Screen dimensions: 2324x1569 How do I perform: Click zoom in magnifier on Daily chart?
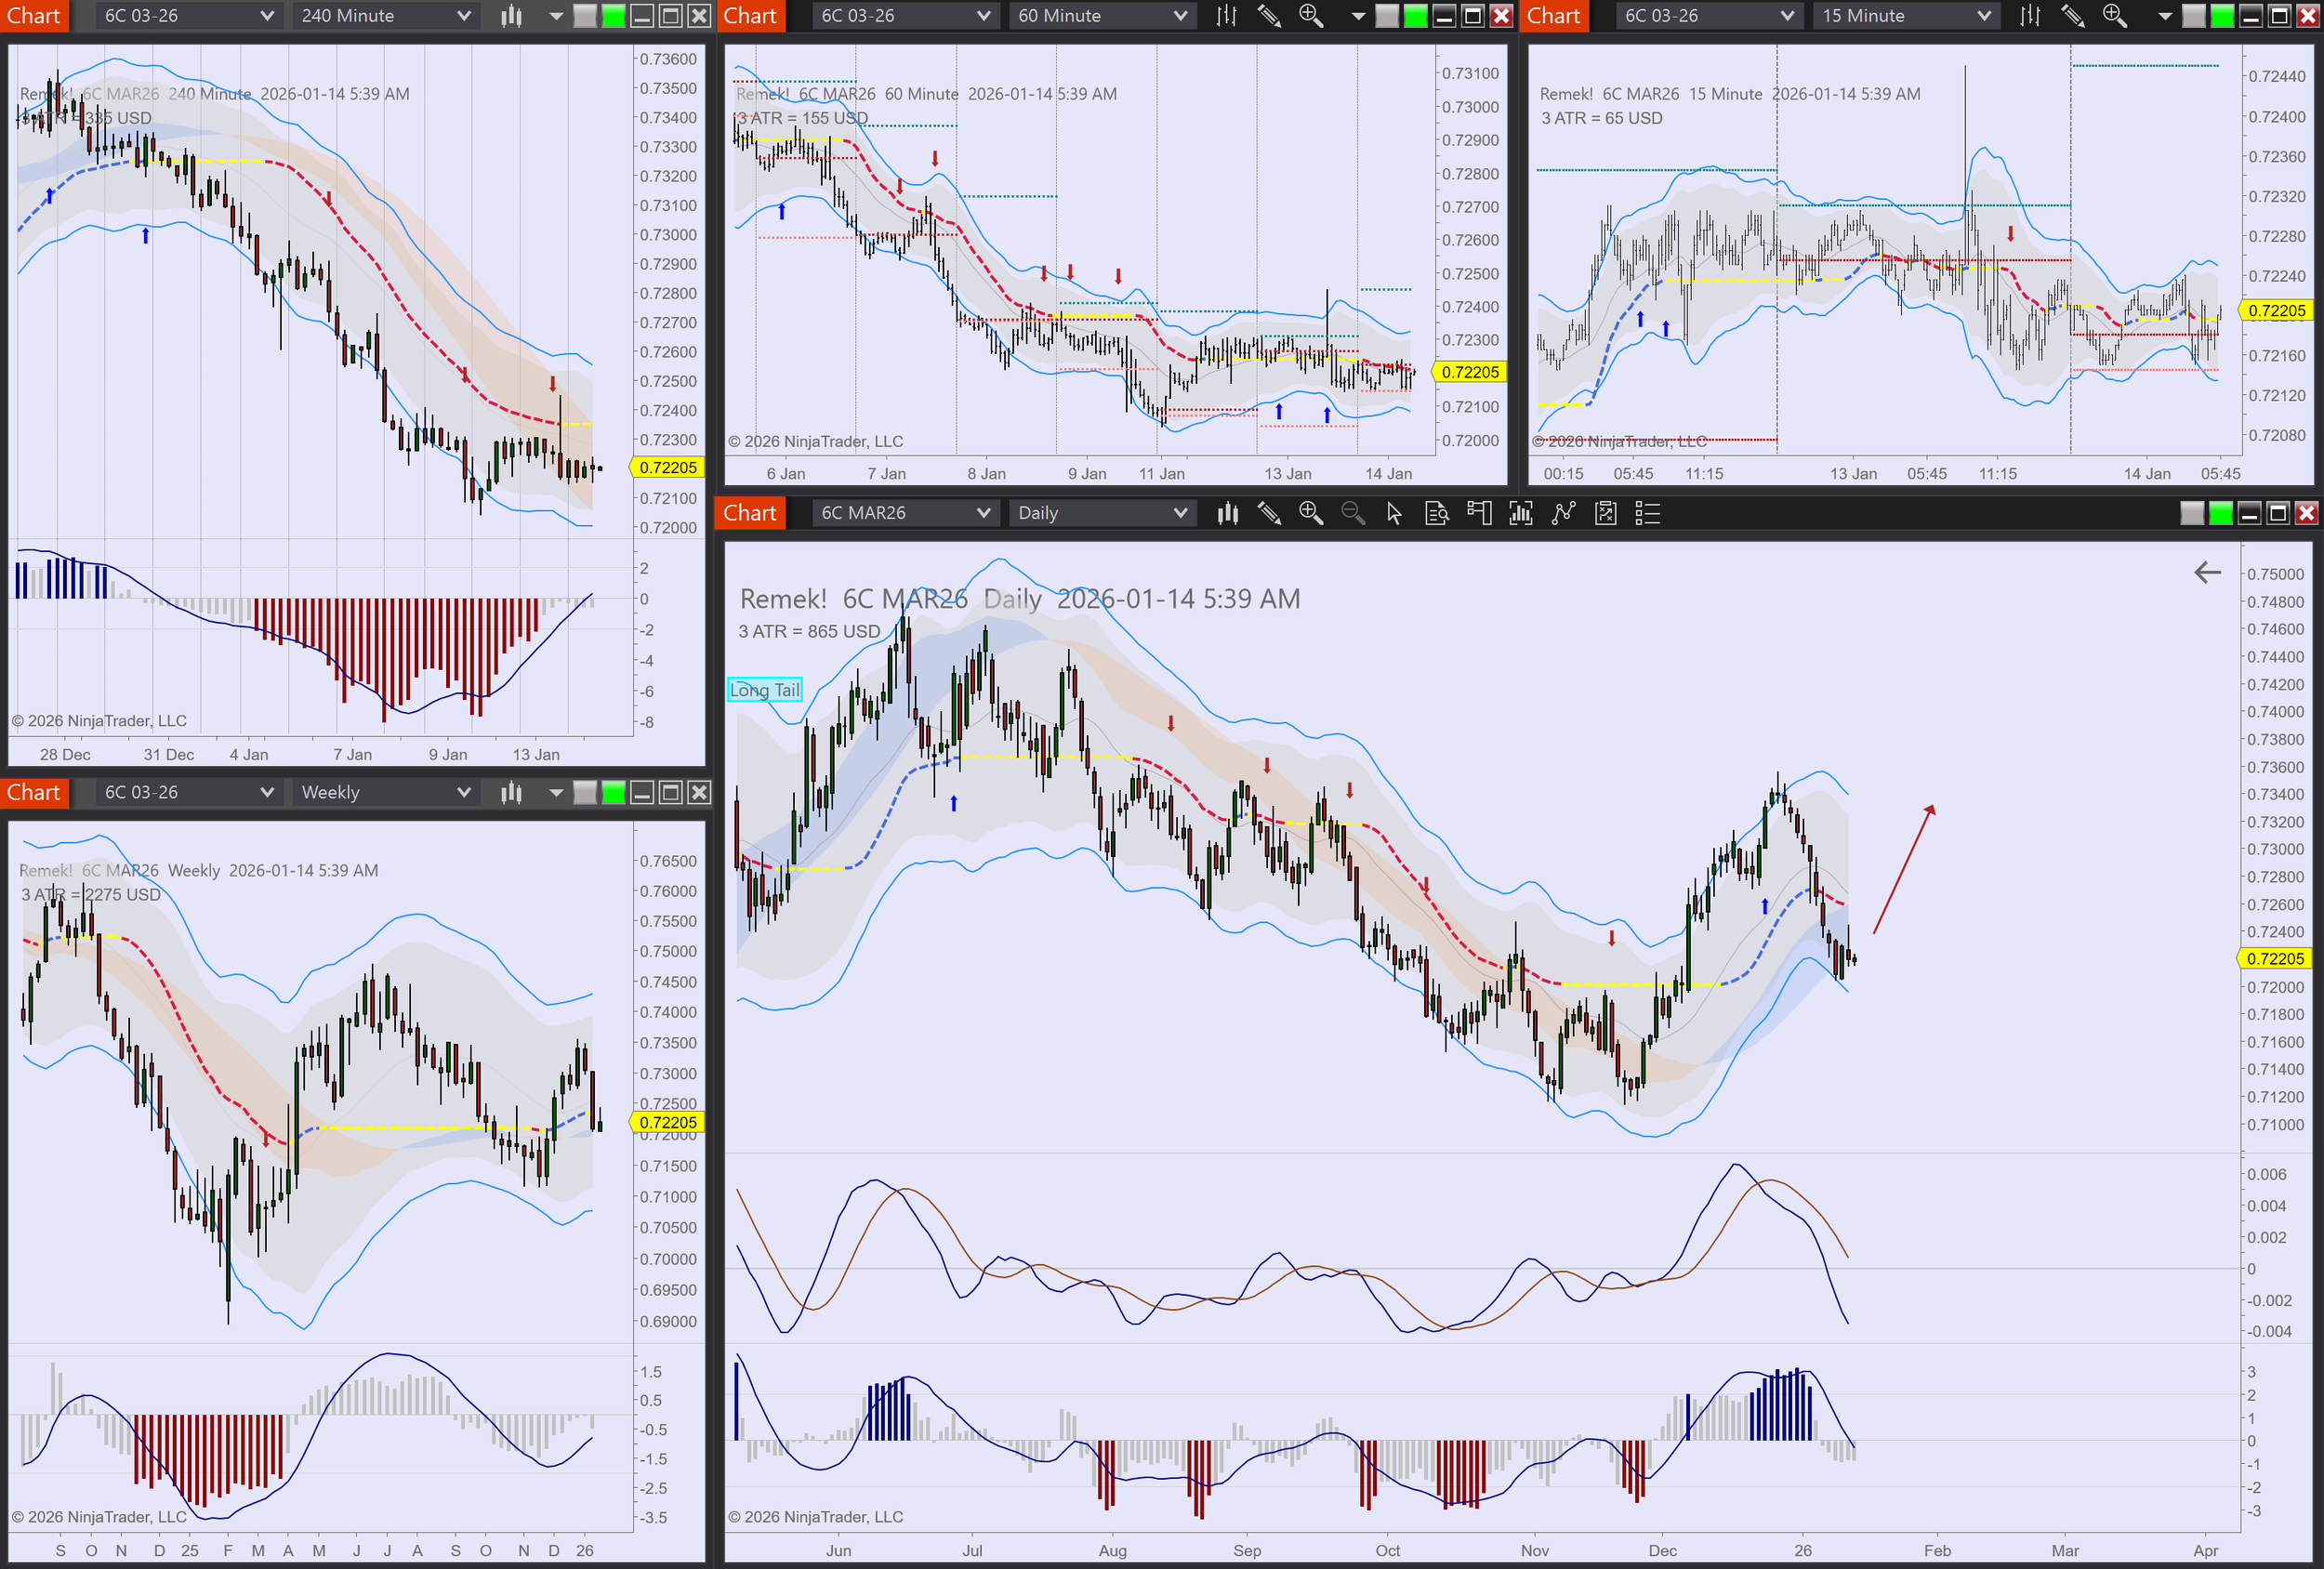tap(1310, 513)
